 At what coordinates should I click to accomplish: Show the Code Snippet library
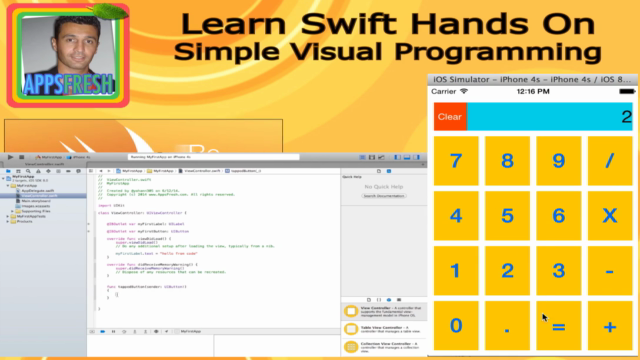click(x=379, y=300)
